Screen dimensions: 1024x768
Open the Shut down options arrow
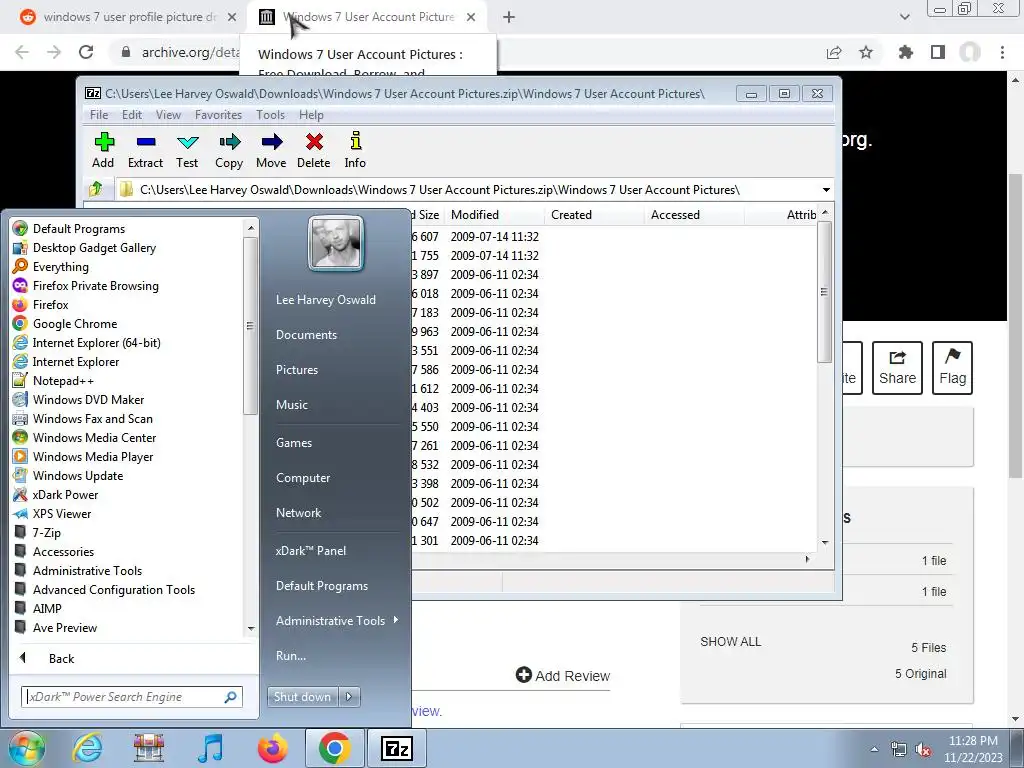349,696
